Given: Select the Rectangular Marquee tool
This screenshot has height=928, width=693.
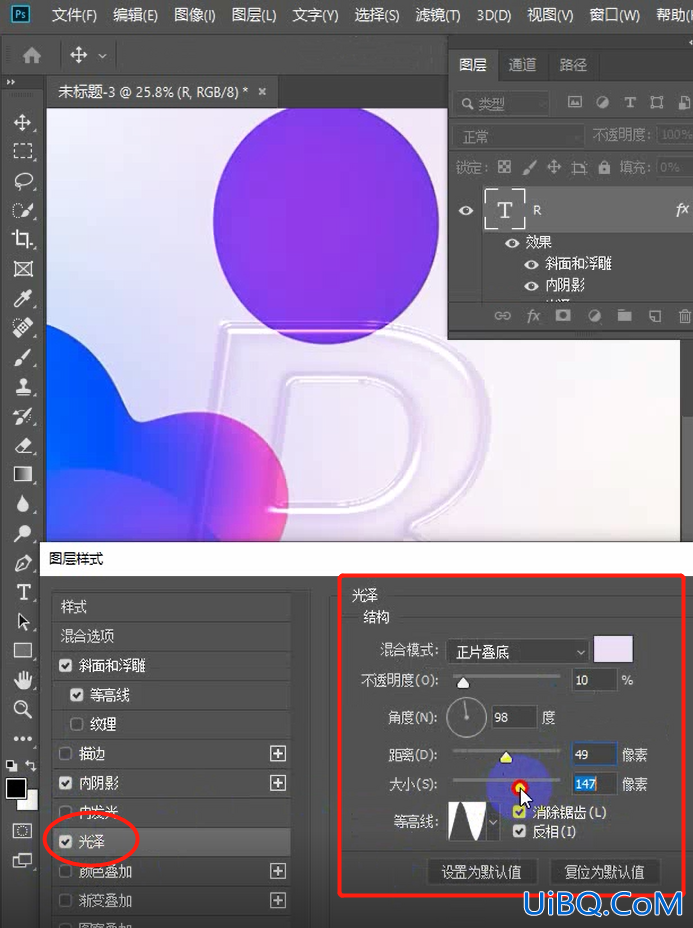Looking at the screenshot, I should tap(22, 152).
